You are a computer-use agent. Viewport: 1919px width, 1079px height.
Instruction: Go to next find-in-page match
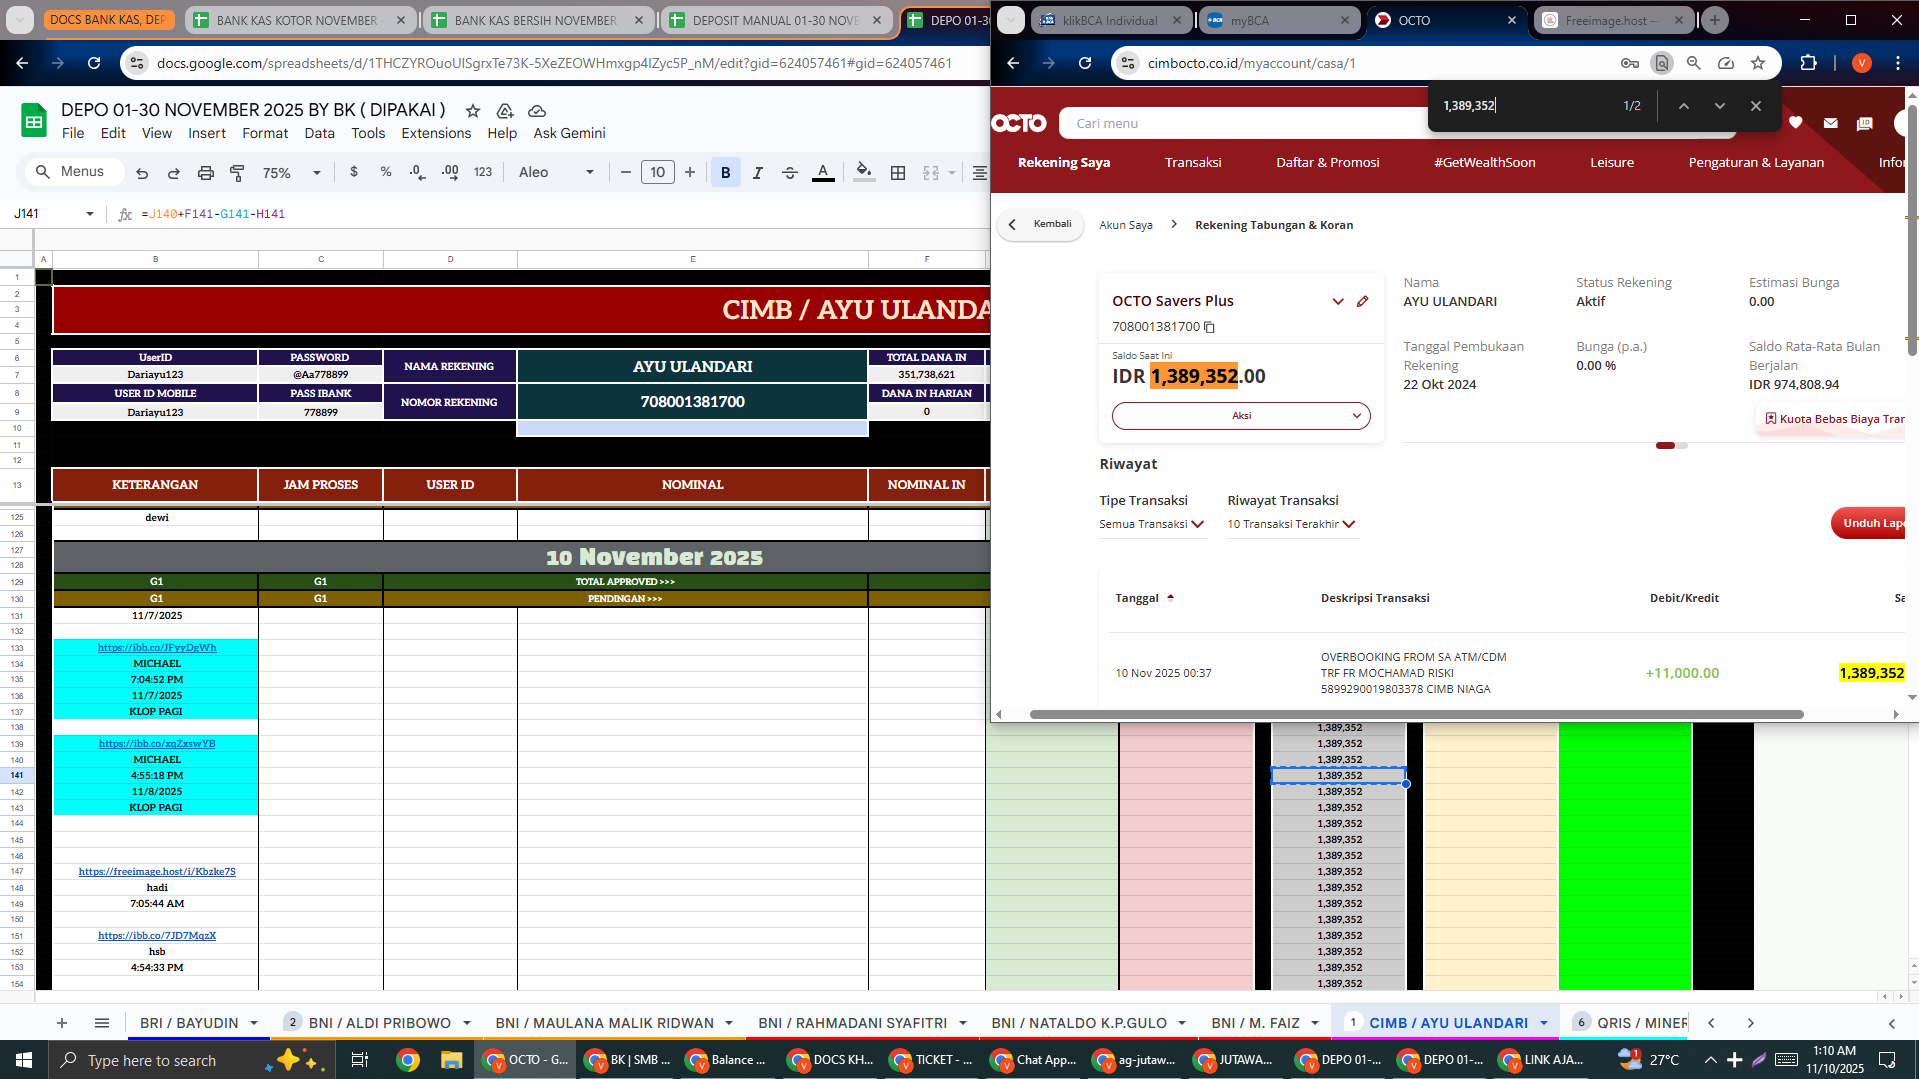point(1720,106)
